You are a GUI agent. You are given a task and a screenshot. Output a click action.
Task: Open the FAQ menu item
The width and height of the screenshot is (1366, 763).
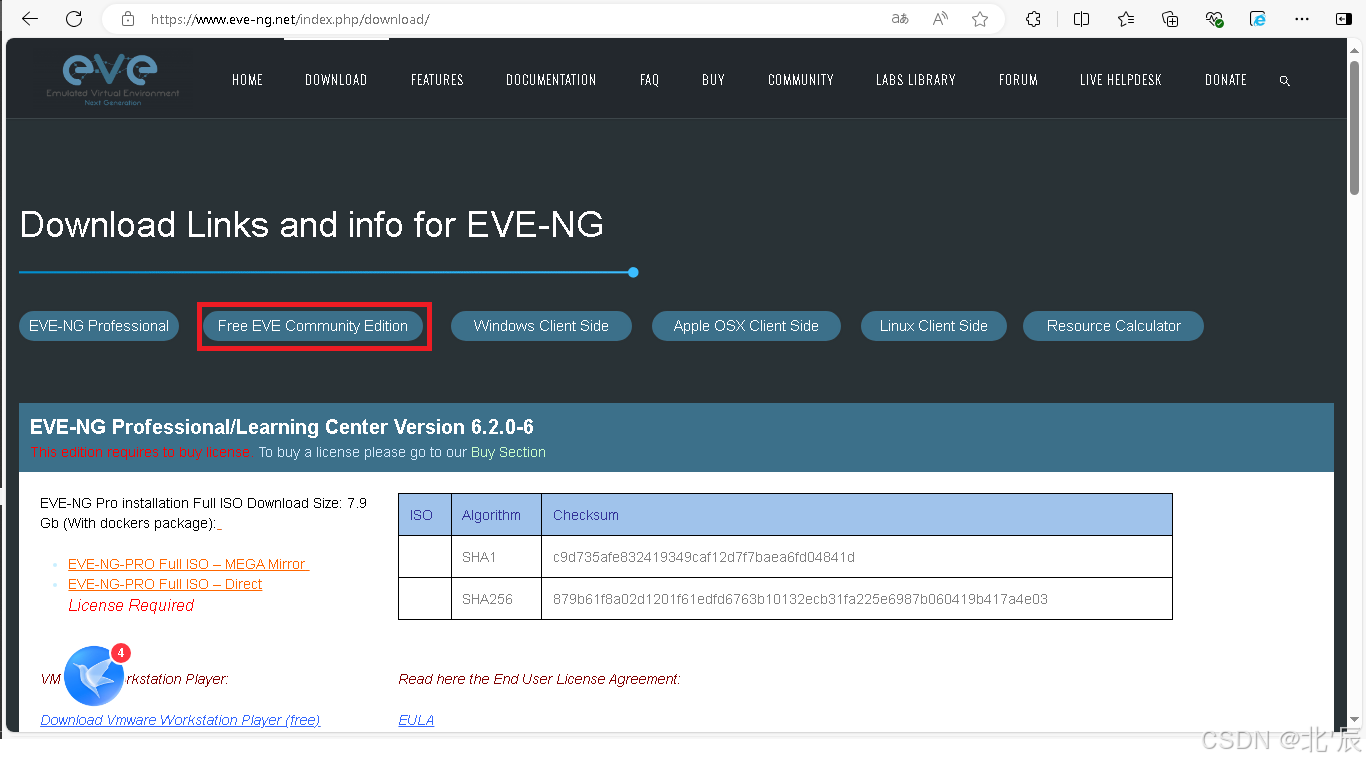click(649, 80)
